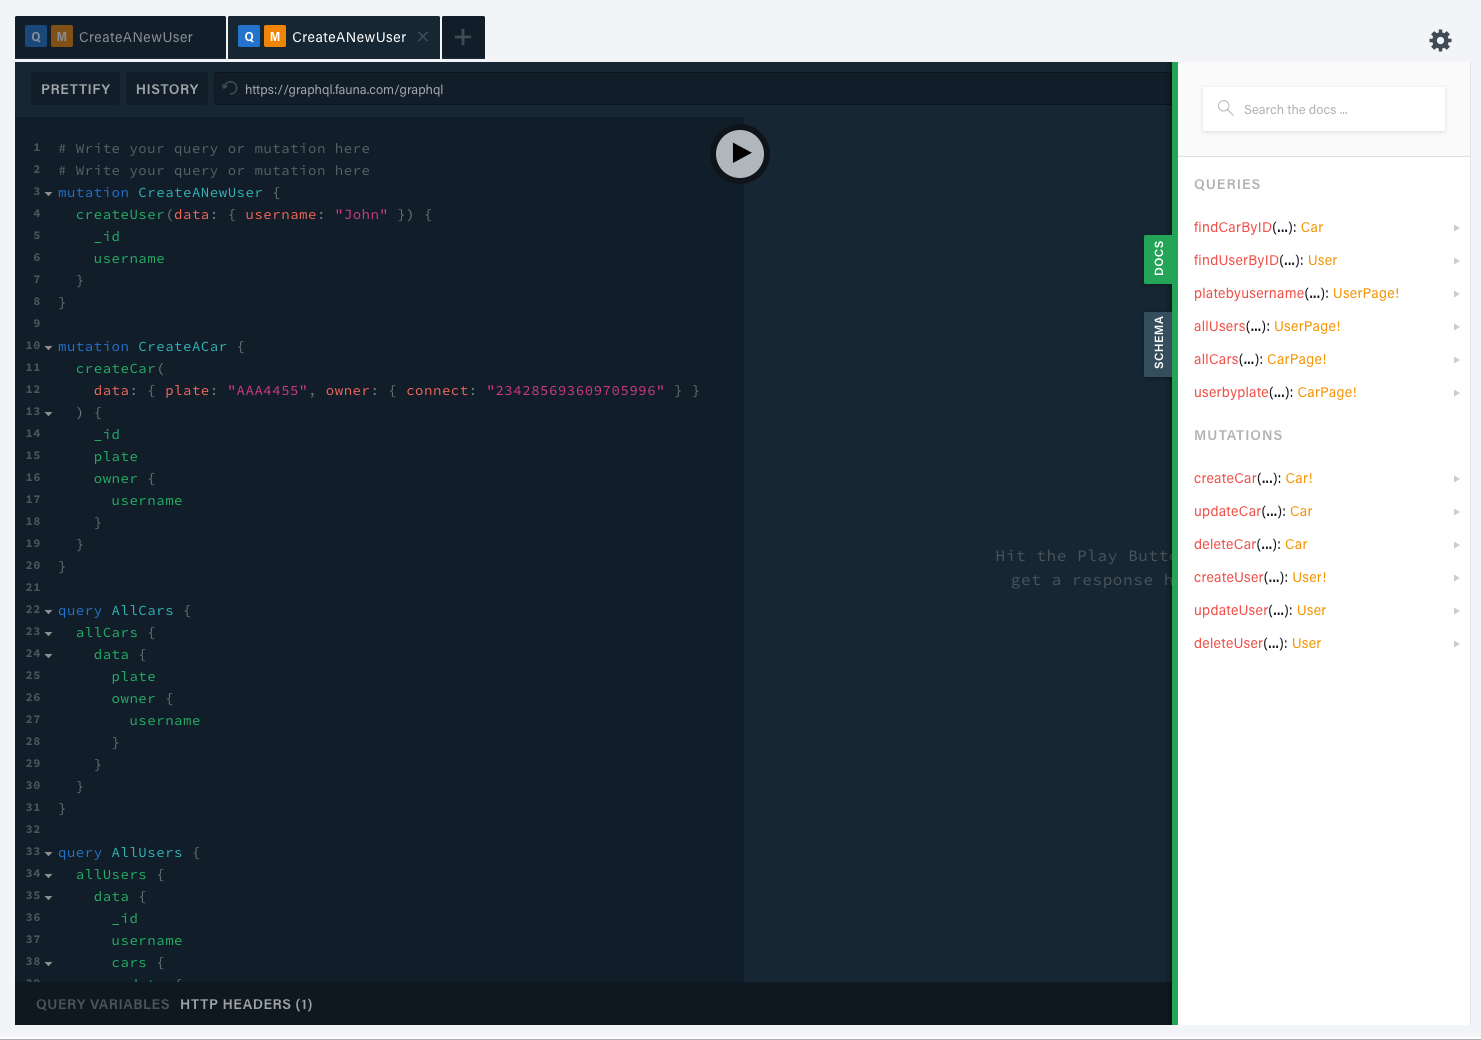Collapse data fold at line 24
The image size is (1481, 1040).
(48, 655)
